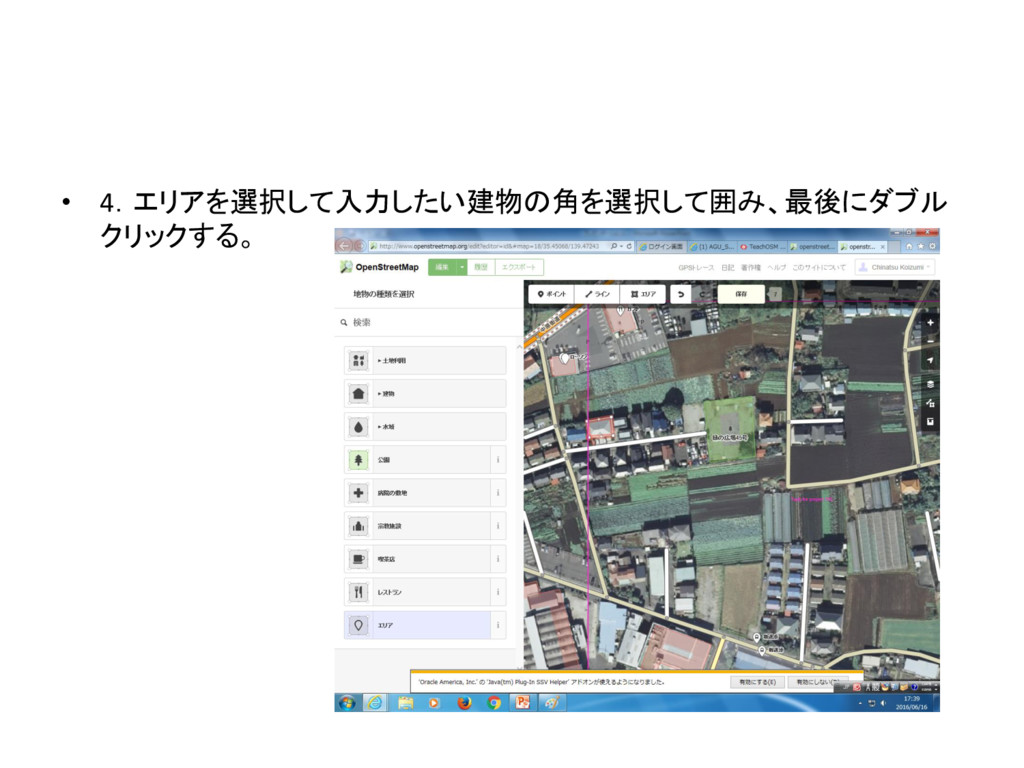Open info for the レストラン preset
The image size is (1024, 768).
tap(498, 592)
